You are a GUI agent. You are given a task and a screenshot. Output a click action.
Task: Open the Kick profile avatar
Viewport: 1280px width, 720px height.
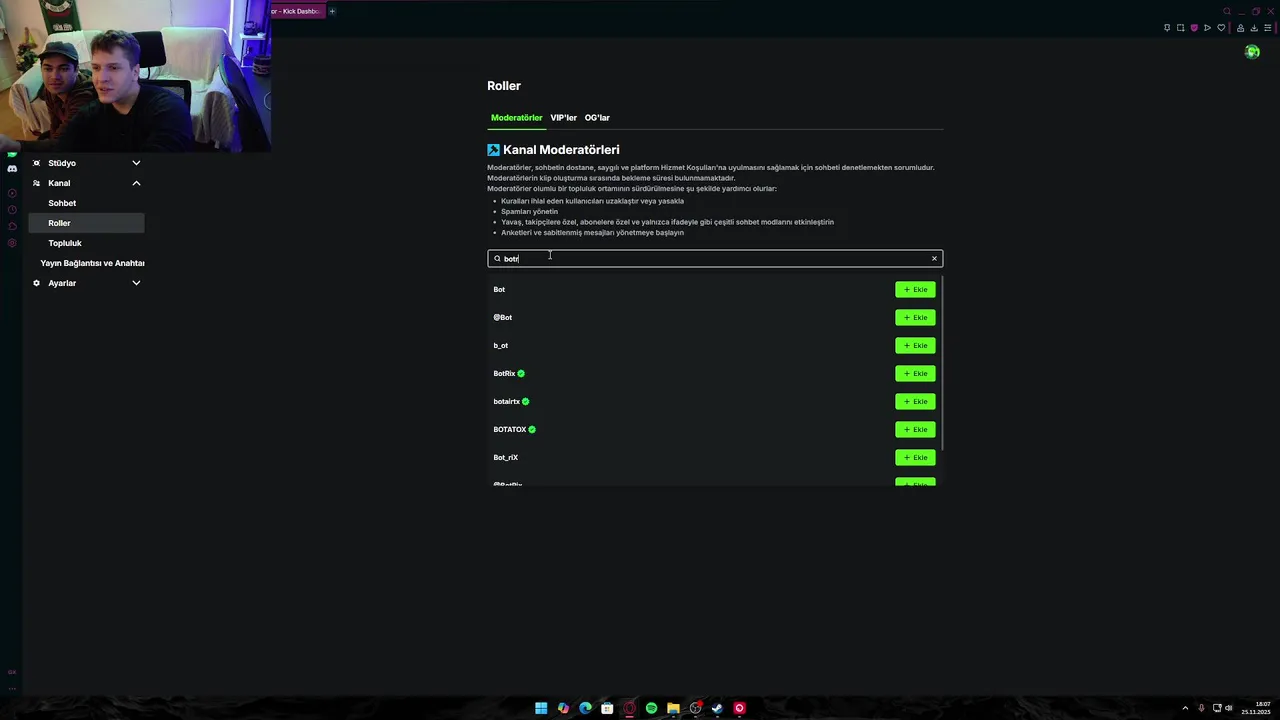[x=1252, y=52]
